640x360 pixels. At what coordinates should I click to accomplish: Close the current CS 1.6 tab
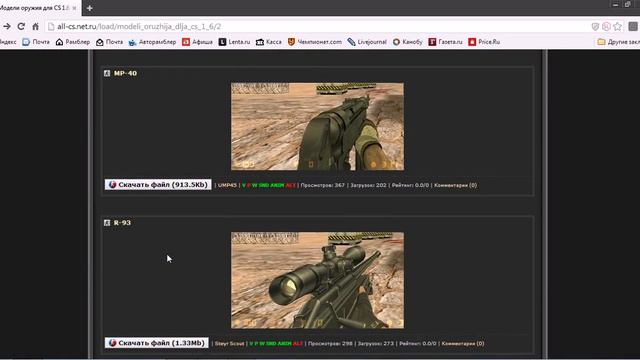click(x=74, y=8)
